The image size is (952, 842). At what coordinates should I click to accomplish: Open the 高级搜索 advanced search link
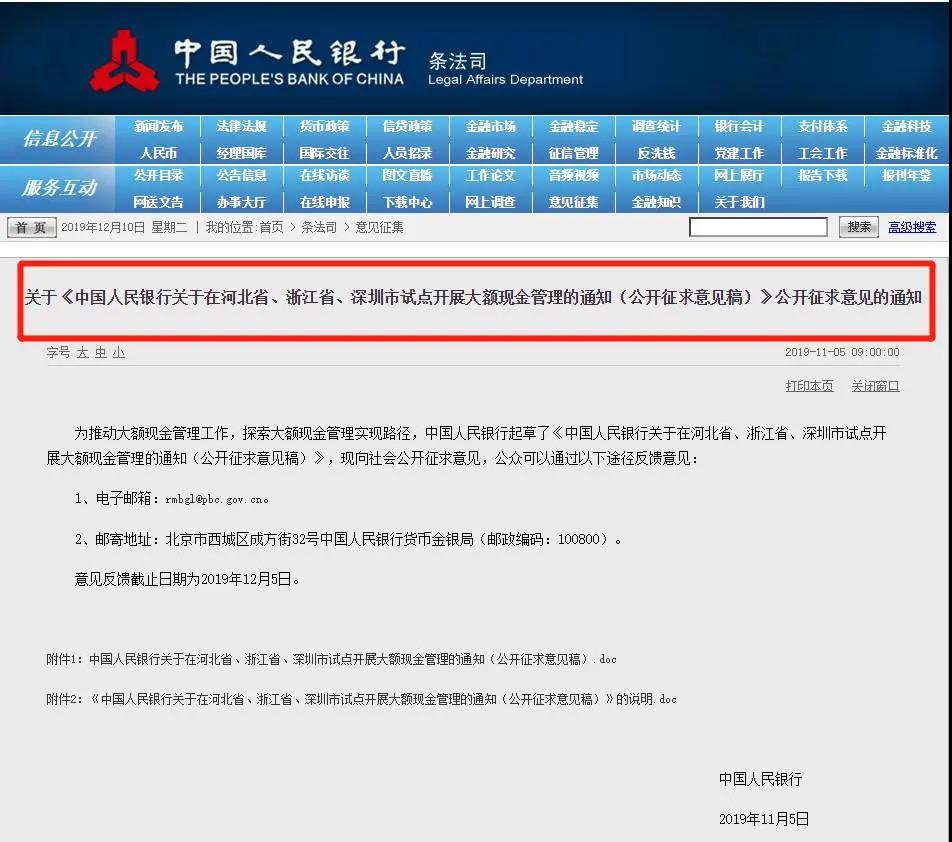point(912,227)
